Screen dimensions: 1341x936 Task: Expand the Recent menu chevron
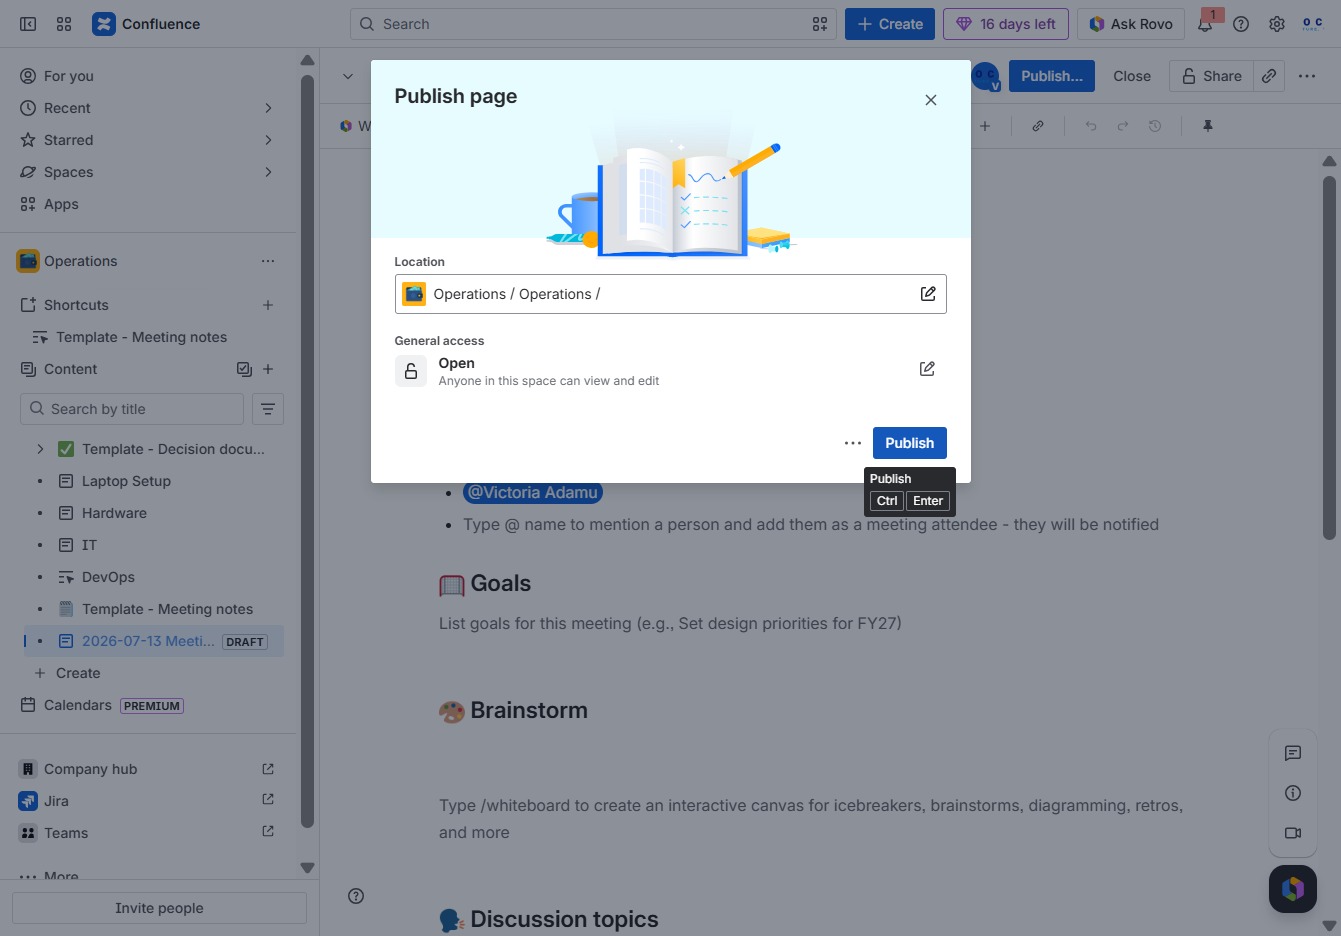click(268, 108)
